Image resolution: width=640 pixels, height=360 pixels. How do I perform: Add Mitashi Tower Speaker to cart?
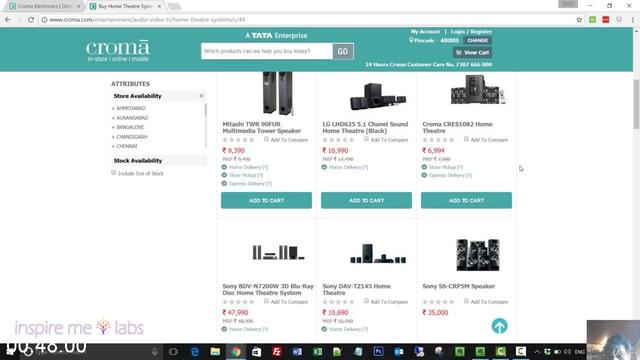pos(267,200)
